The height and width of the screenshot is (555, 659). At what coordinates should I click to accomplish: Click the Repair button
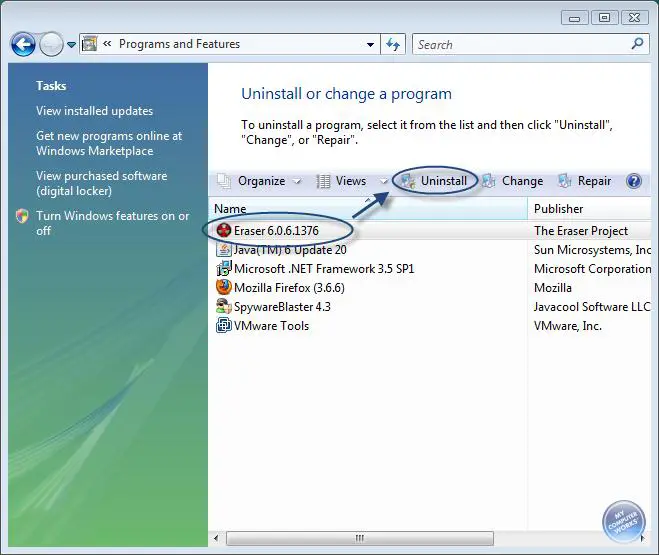pos(594,181)
